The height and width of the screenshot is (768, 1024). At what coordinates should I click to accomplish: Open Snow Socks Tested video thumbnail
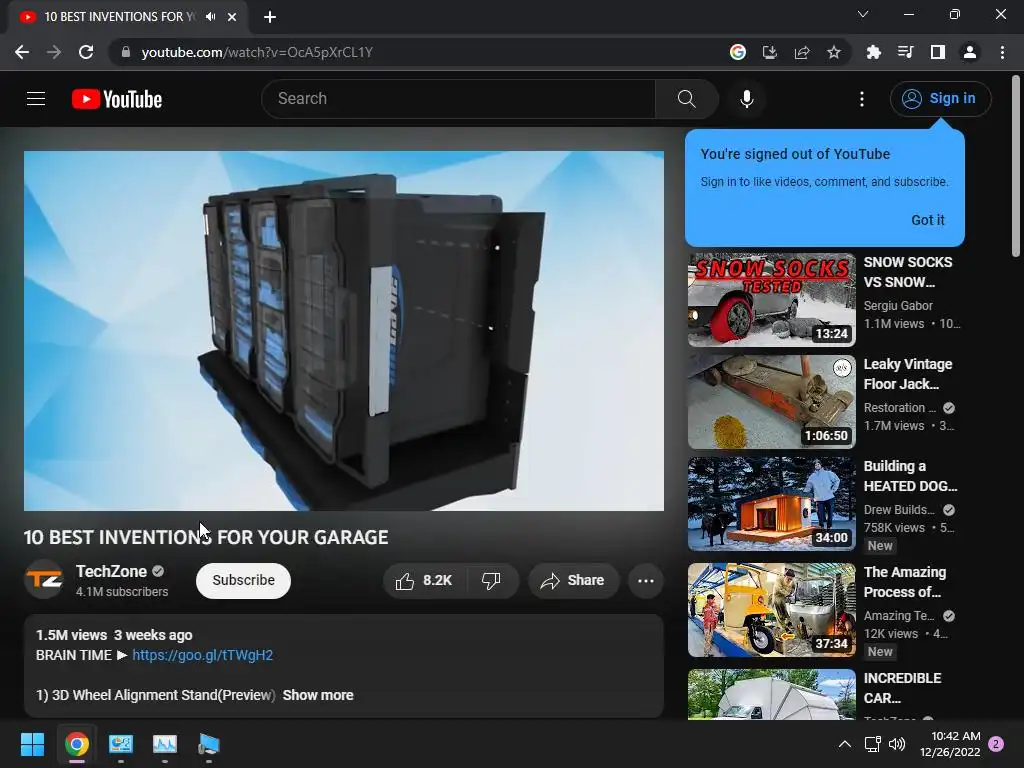coord(771,300)
